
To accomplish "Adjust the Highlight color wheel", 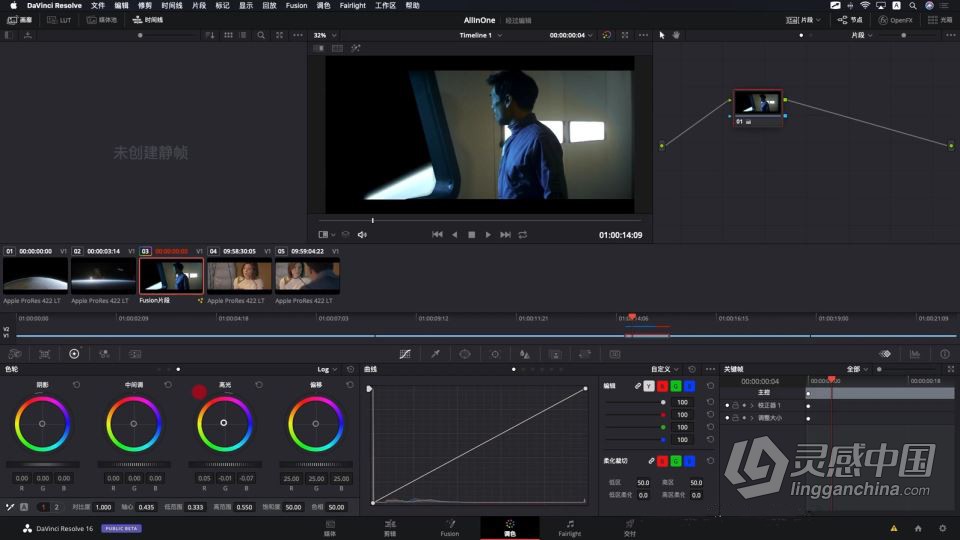I will (224, 423).
